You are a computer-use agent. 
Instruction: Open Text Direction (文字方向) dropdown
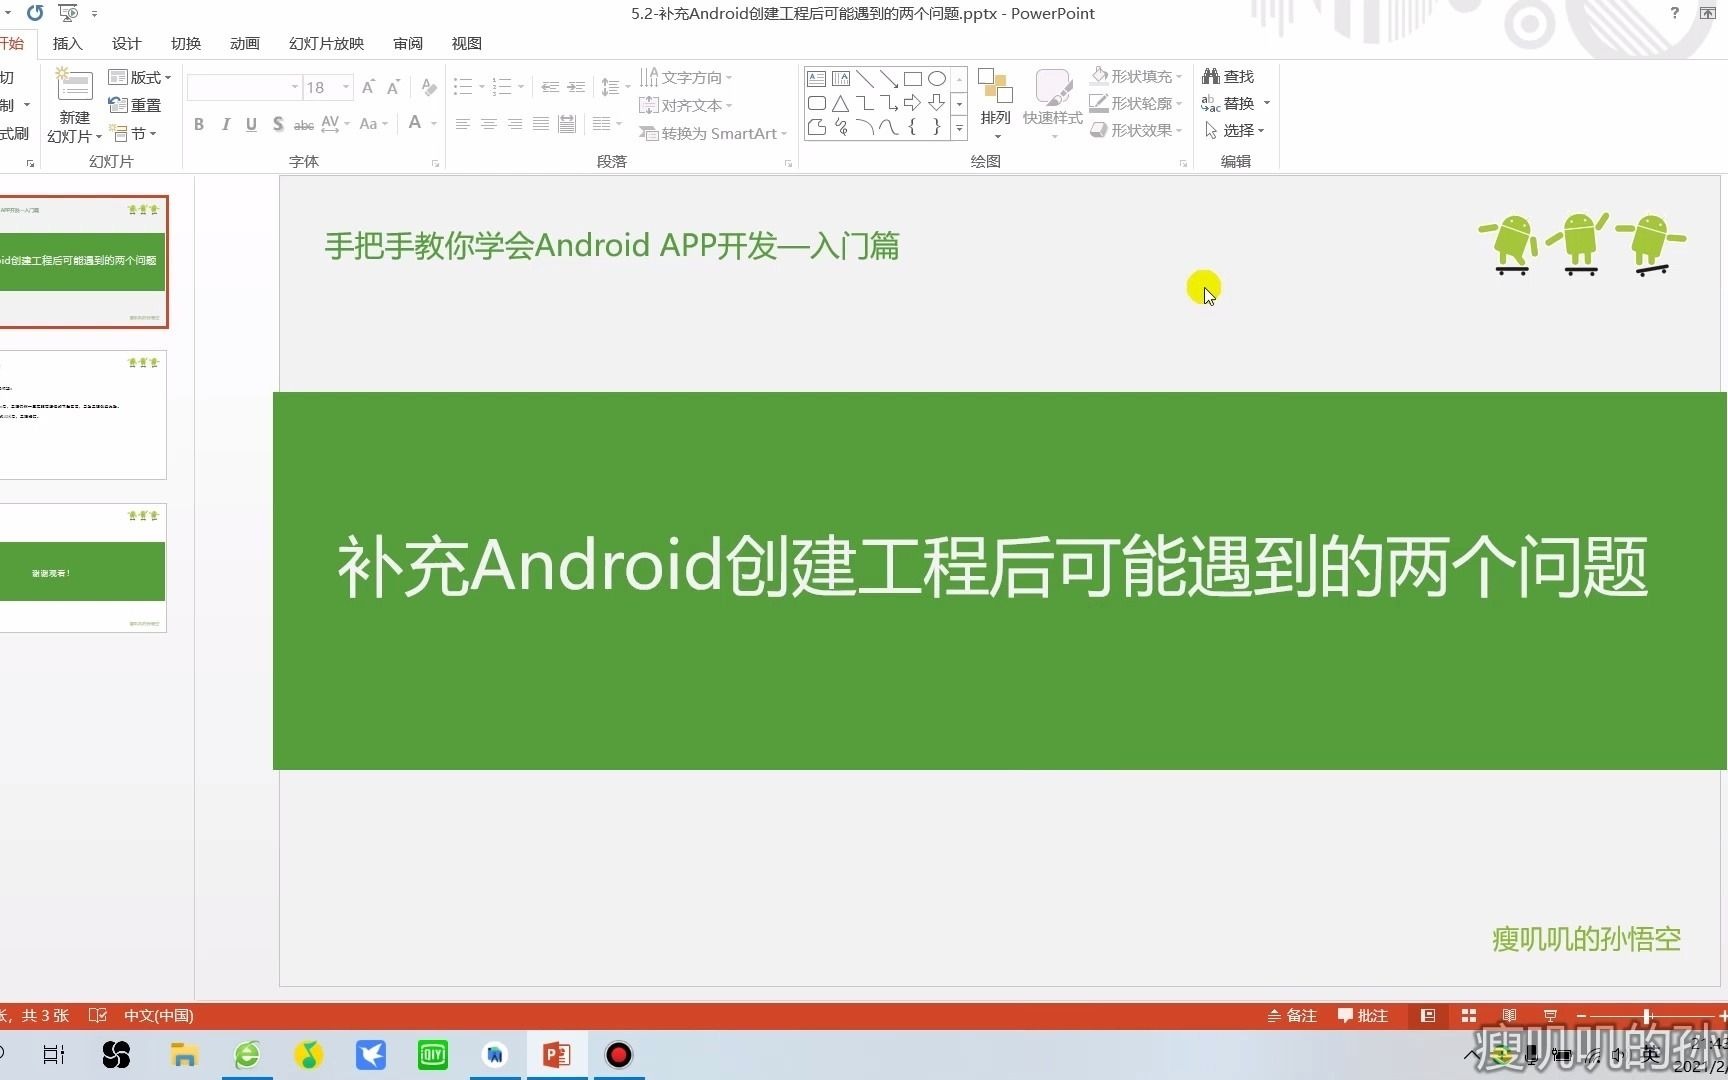(686, 77)
